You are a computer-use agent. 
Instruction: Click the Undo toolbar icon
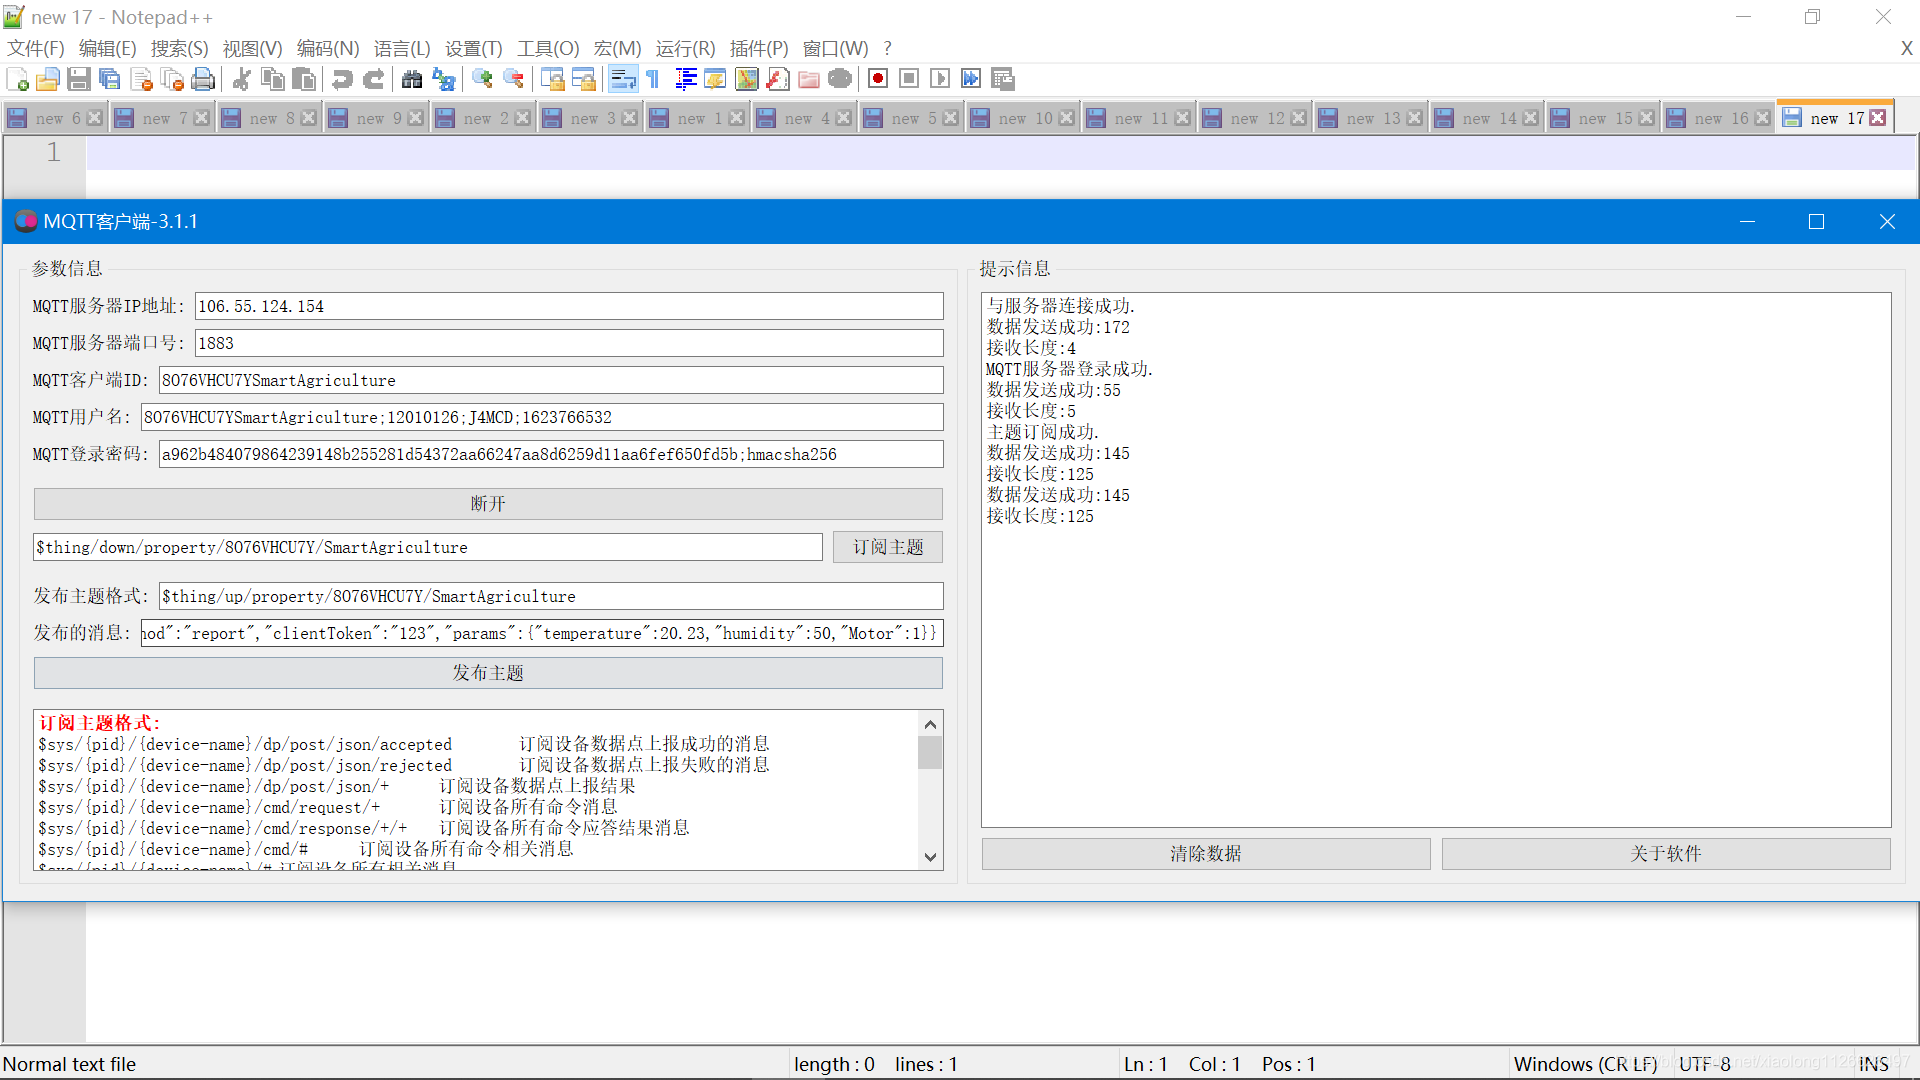[x=342, y=79]
